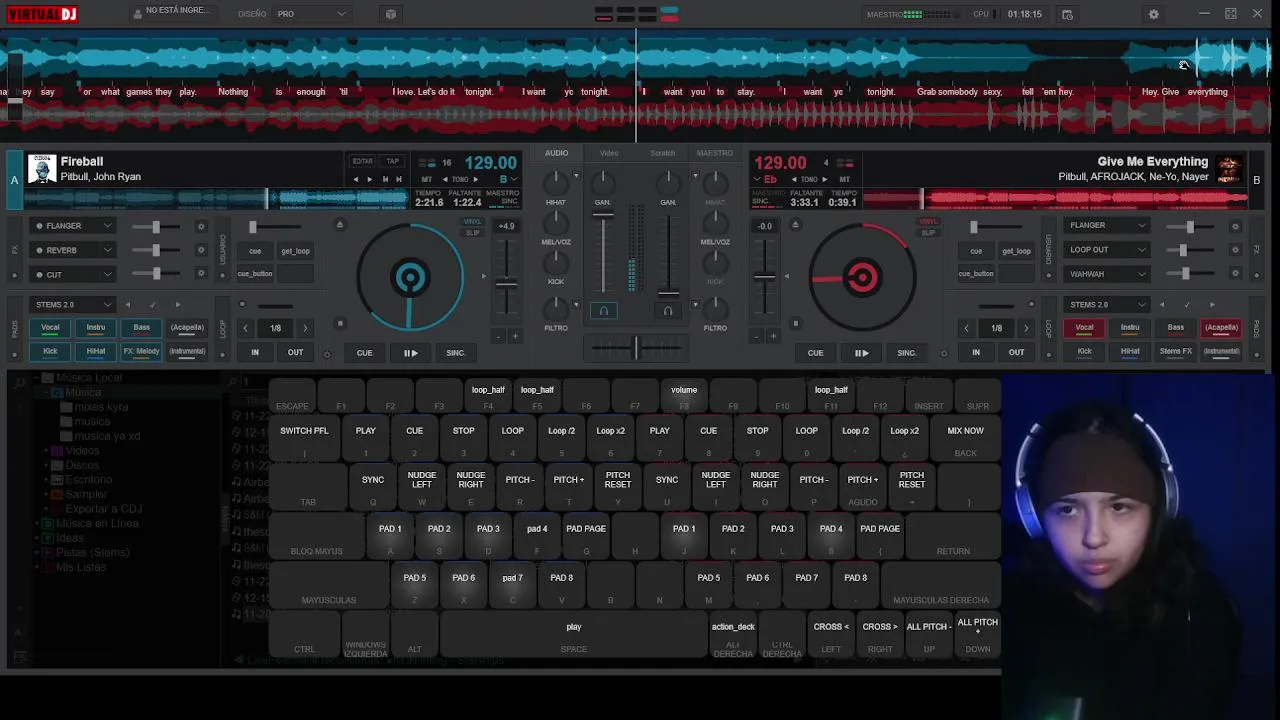Halve the loop length on deck A

pyautogui.click(x=245, y=328)
